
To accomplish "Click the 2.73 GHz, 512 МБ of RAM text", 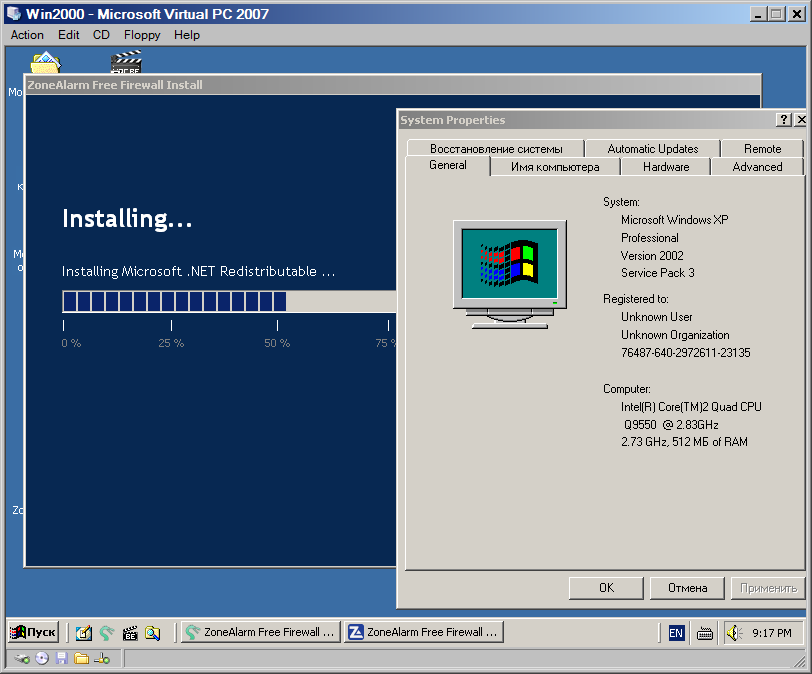I will (x=684, y=442).
